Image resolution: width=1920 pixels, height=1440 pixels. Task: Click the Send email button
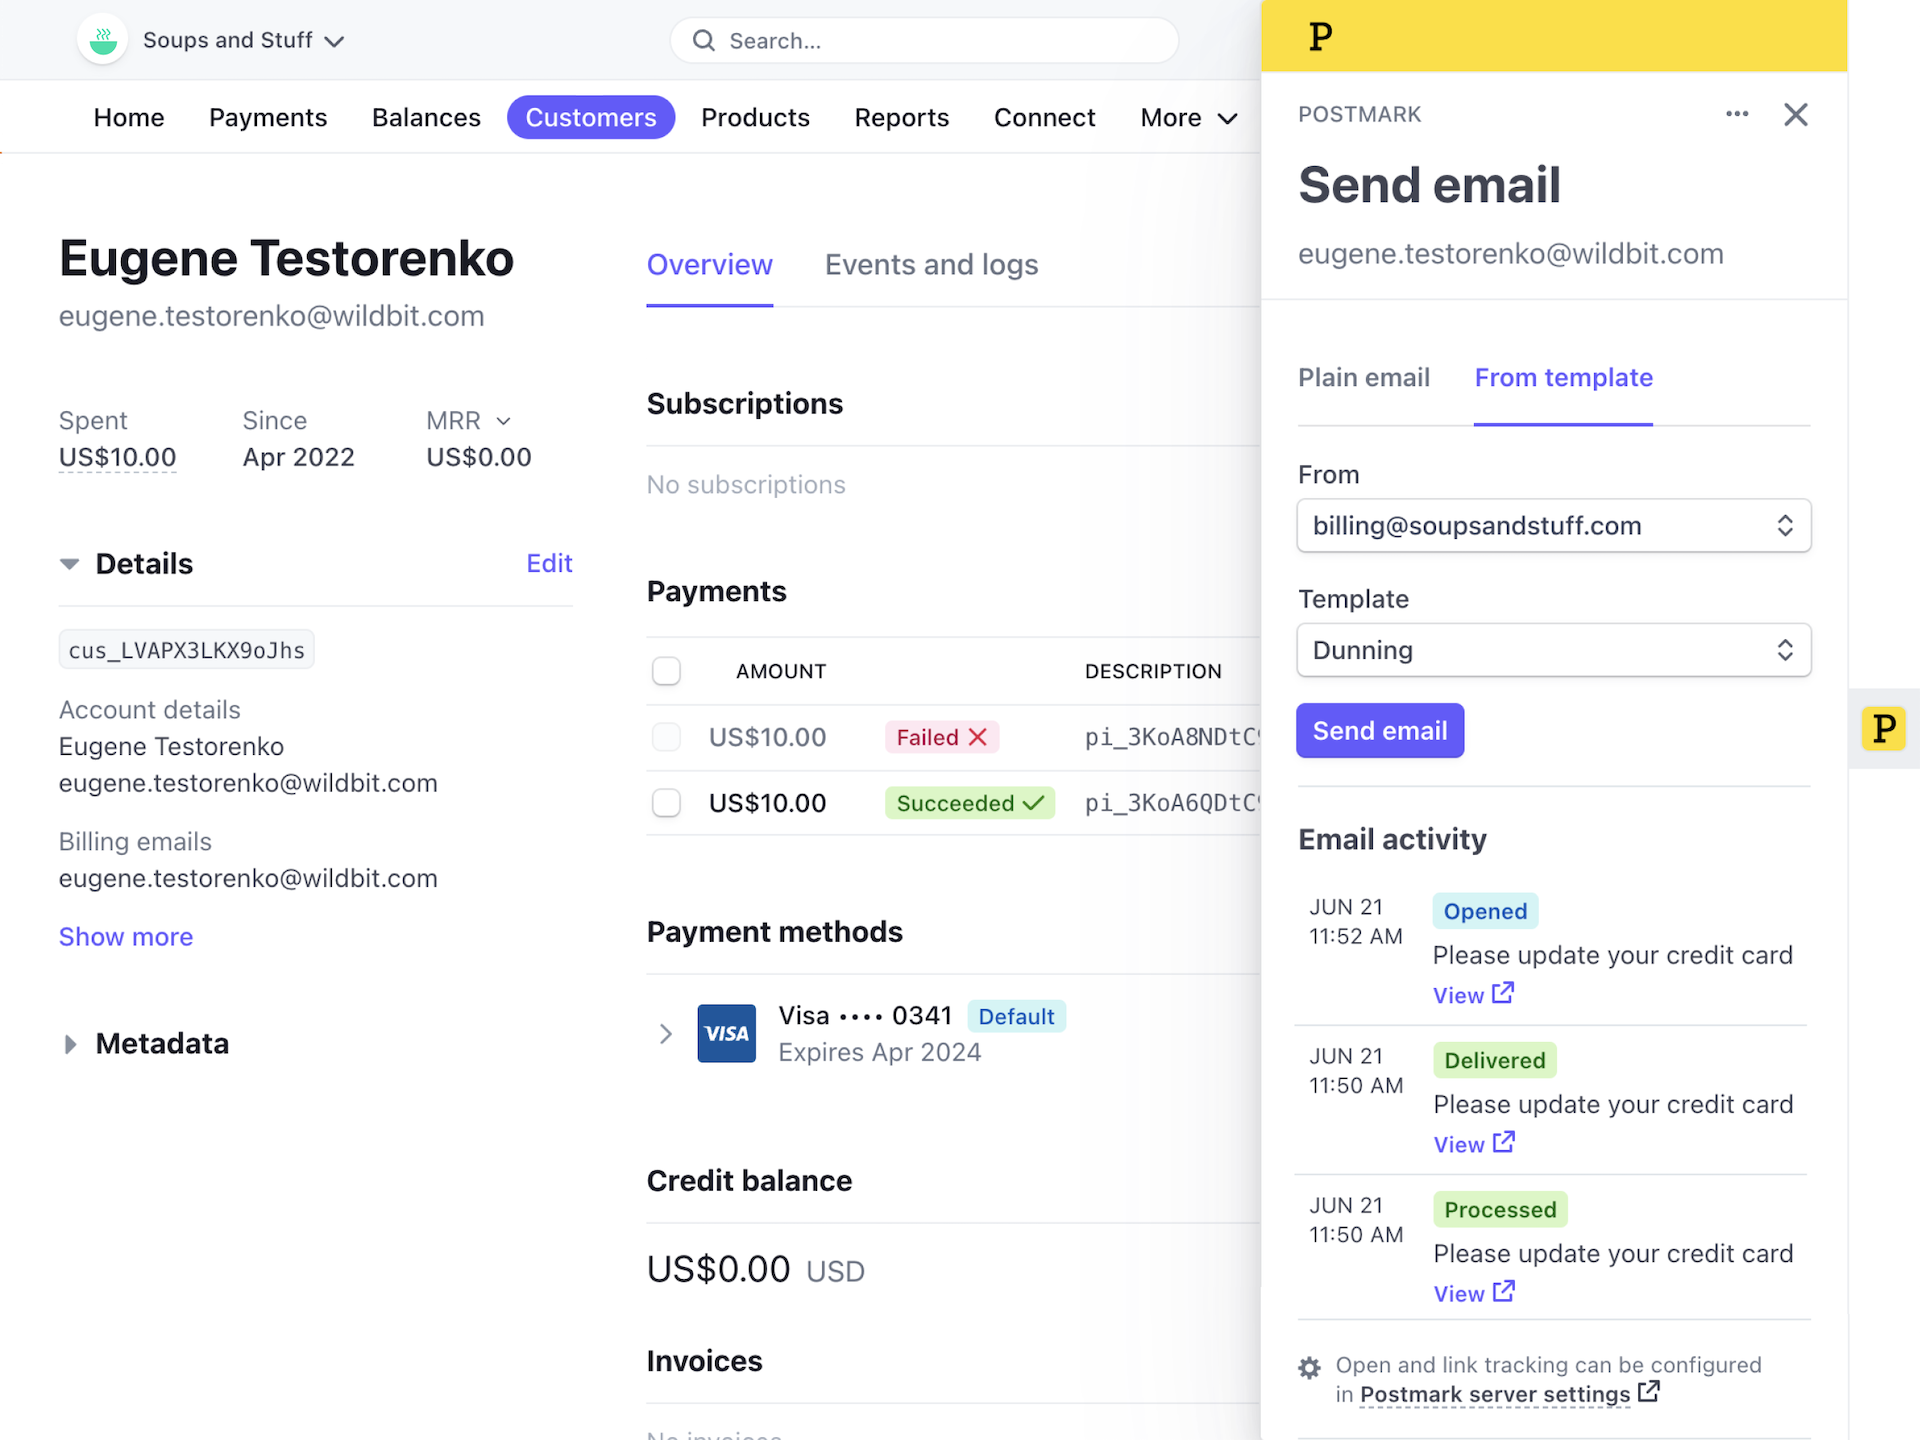pos(1379,730)
